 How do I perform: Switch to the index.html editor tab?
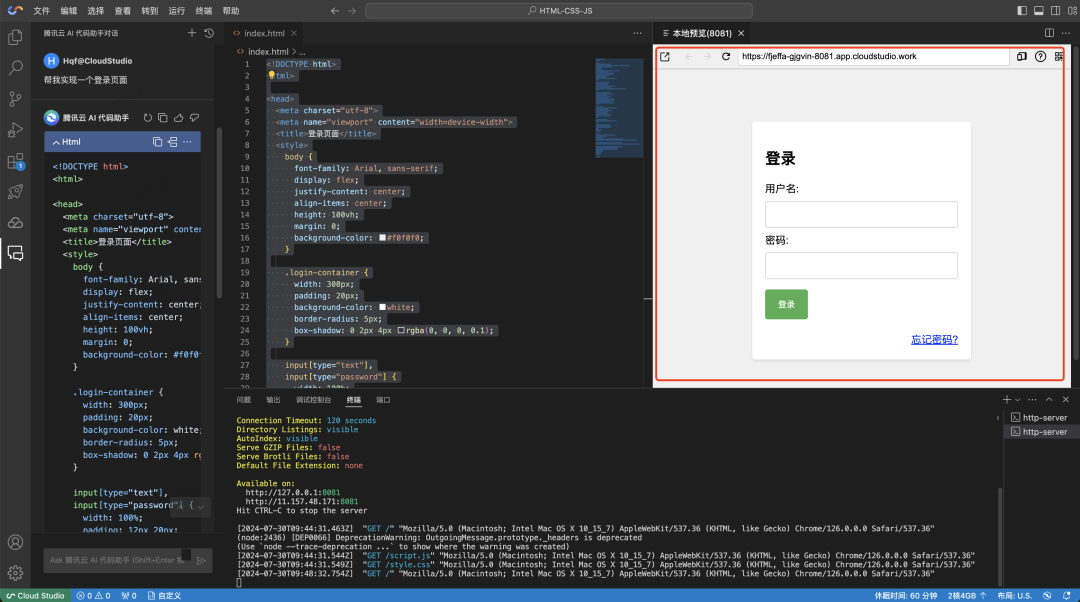[x=264, y=33]
